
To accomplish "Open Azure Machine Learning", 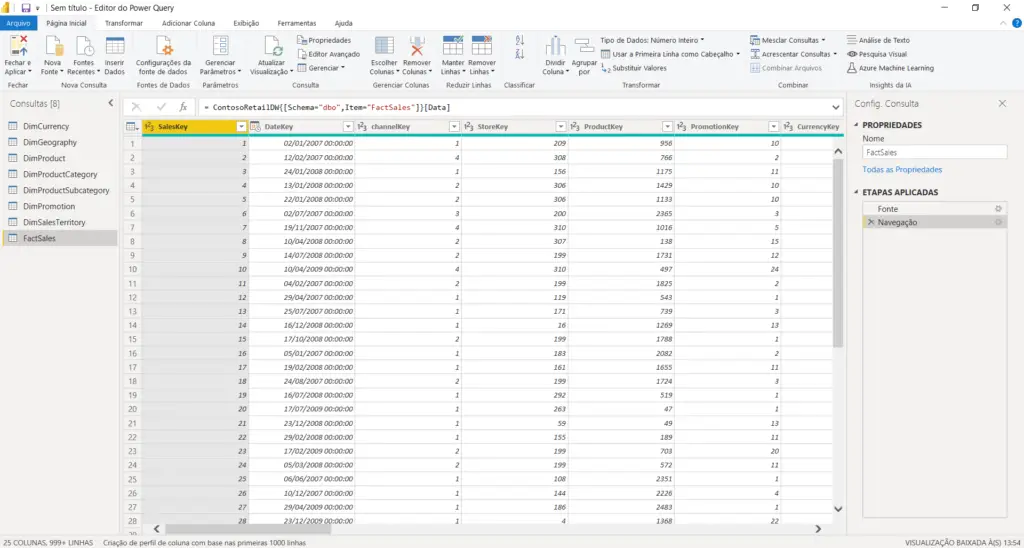I will pyautogui.click(x=891, y=68).
